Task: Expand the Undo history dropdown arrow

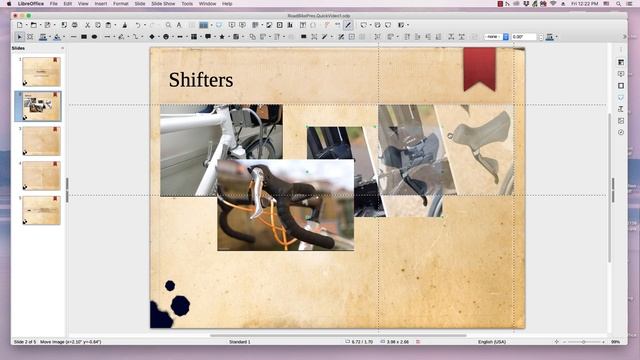Action: (144, 25)
